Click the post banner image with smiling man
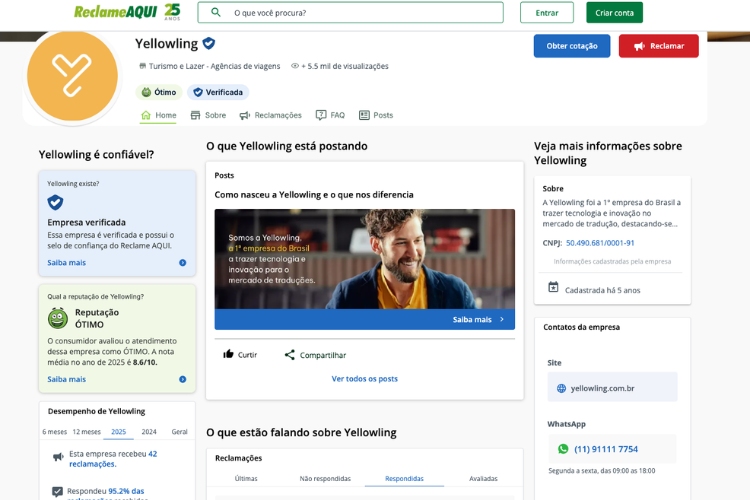 coord(364,259)
